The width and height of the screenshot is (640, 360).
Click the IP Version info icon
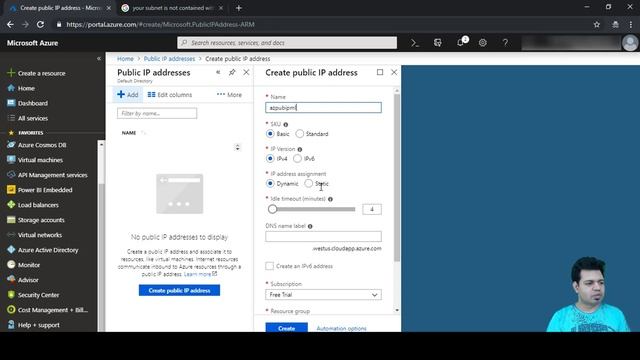(x=300, y=149)
